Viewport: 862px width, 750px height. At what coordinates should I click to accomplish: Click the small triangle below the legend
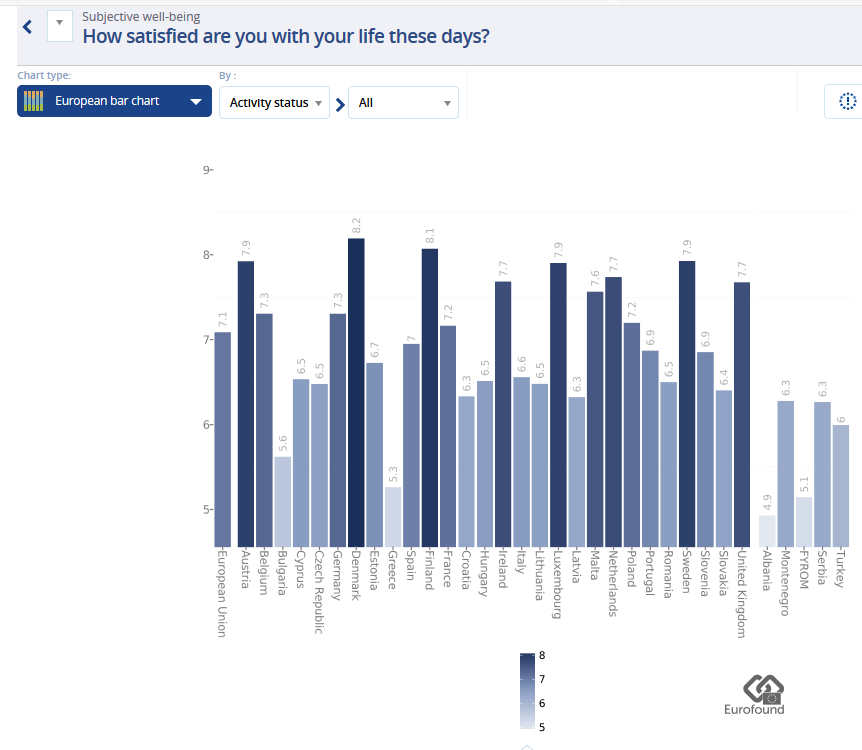click(x=527, y=746)
